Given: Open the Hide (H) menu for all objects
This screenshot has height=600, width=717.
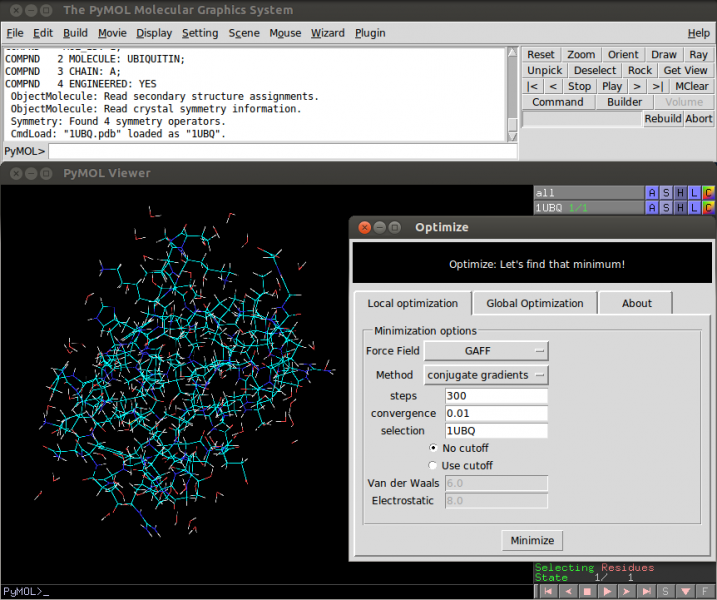Looking at the screenshot, I should coord(680,193).
